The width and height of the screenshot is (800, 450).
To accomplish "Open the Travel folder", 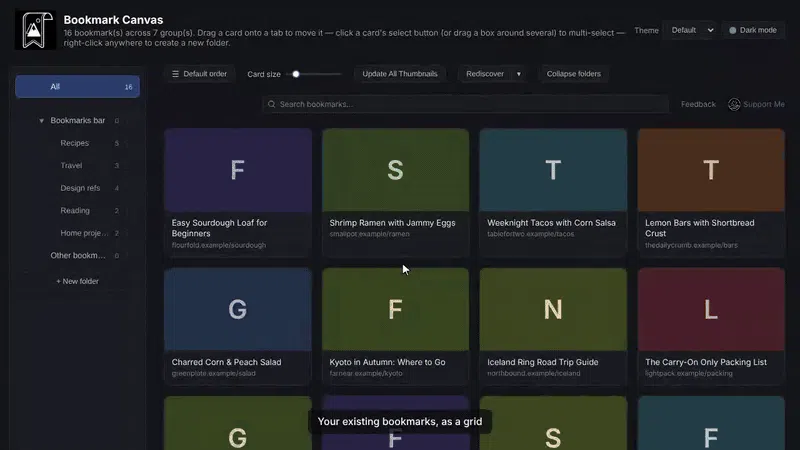I will pyautogui.click(x=71, y=166).
